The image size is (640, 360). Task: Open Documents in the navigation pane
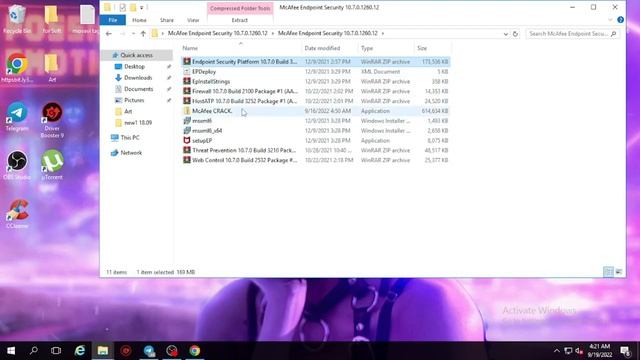click(x=138, y=89)
